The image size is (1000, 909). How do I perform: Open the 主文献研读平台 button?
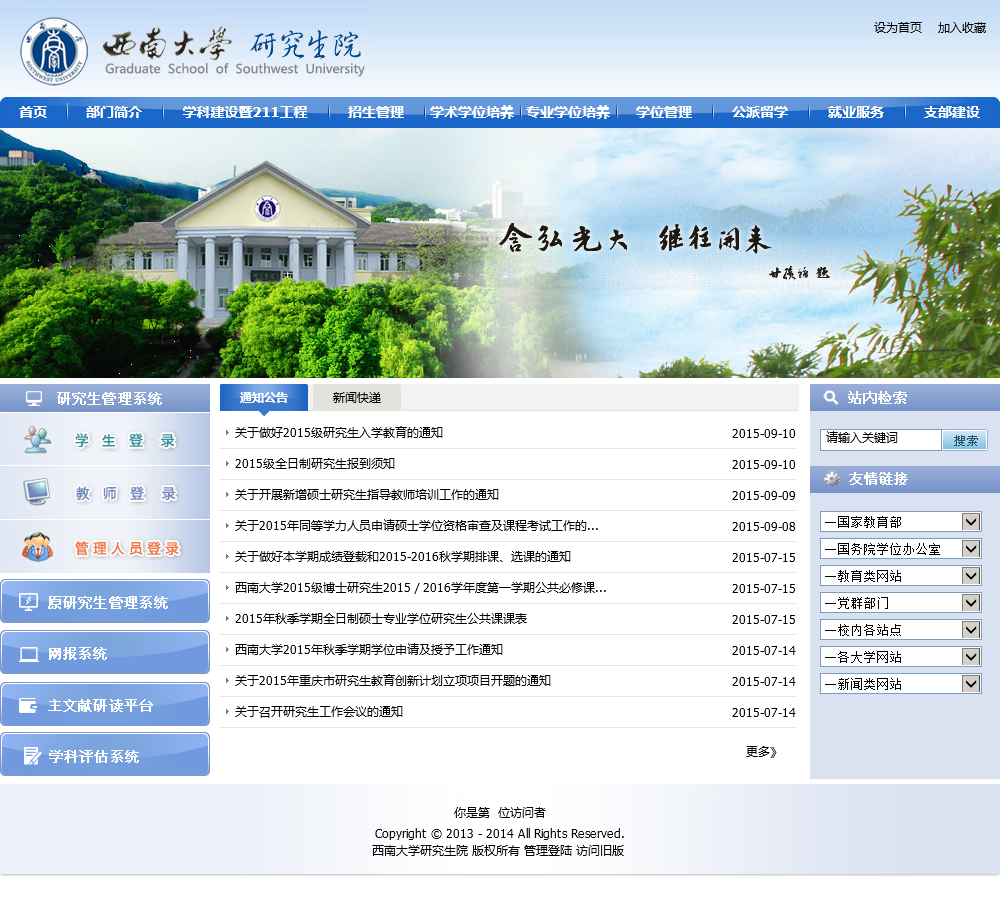tap(105, 704)
